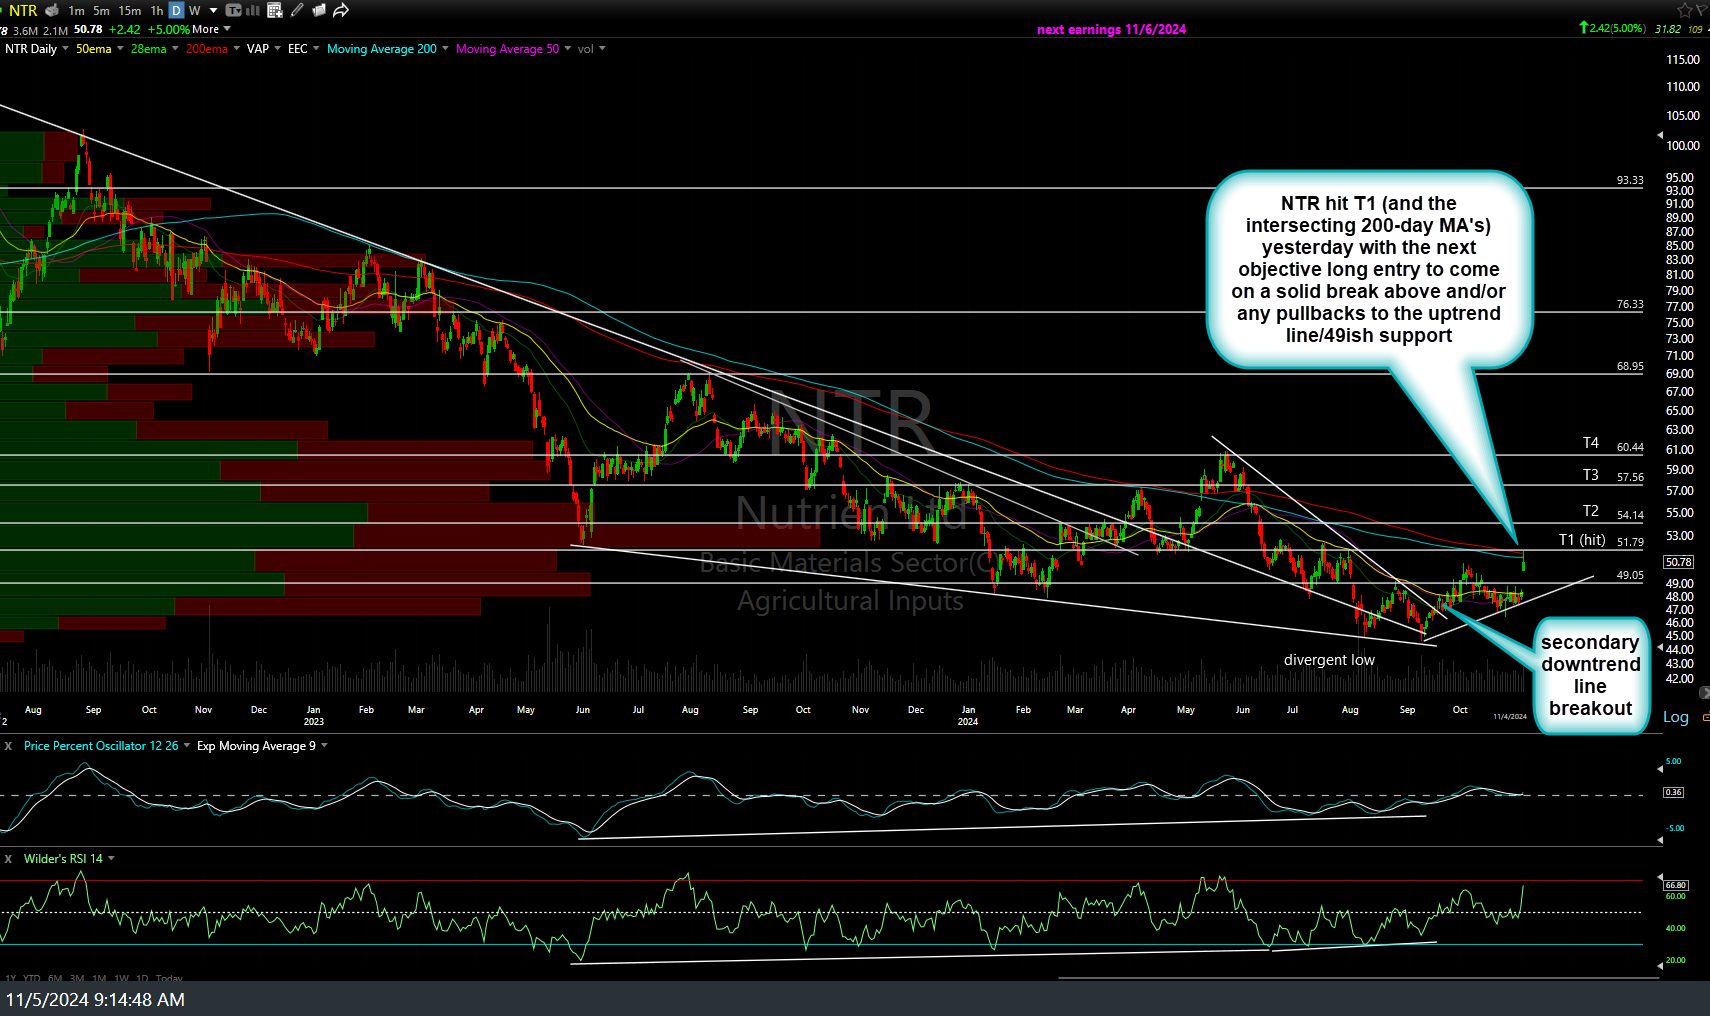Switch to the daily (D) timeframe
This screenshot has height=1016, width=1710.
tap(176, 11)
